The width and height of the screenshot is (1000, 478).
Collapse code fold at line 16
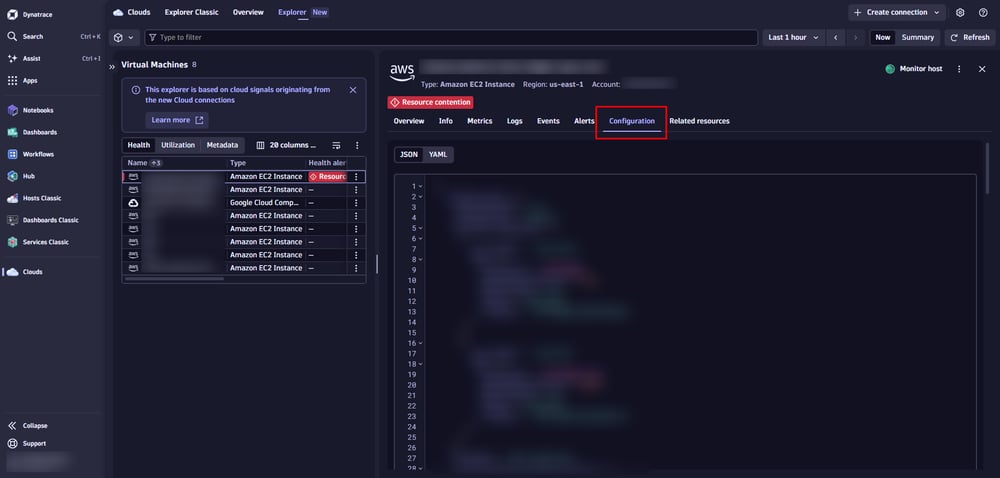click(x=420, y=344)
